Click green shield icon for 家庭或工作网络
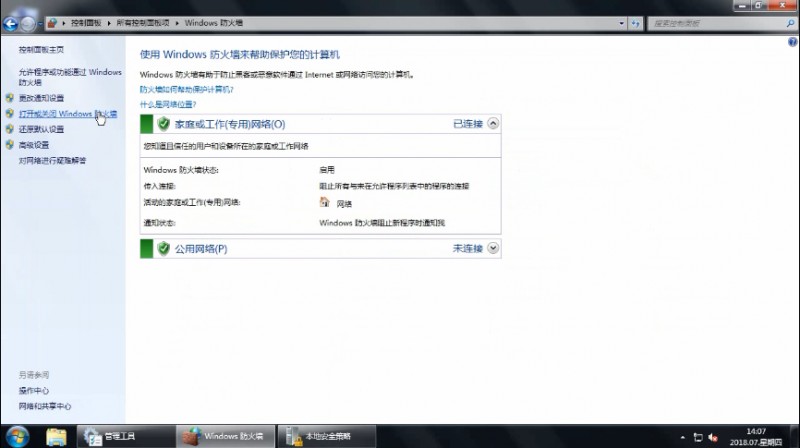800x448 pixels. (x=163, y=123)
